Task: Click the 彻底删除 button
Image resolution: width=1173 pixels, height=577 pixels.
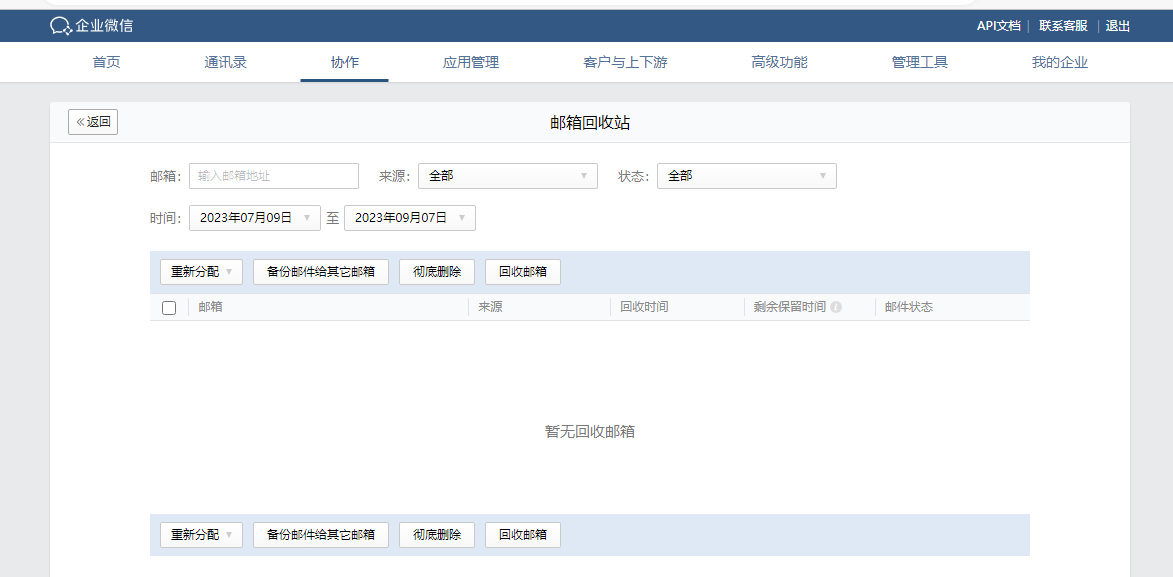Action: click(436, 271)
